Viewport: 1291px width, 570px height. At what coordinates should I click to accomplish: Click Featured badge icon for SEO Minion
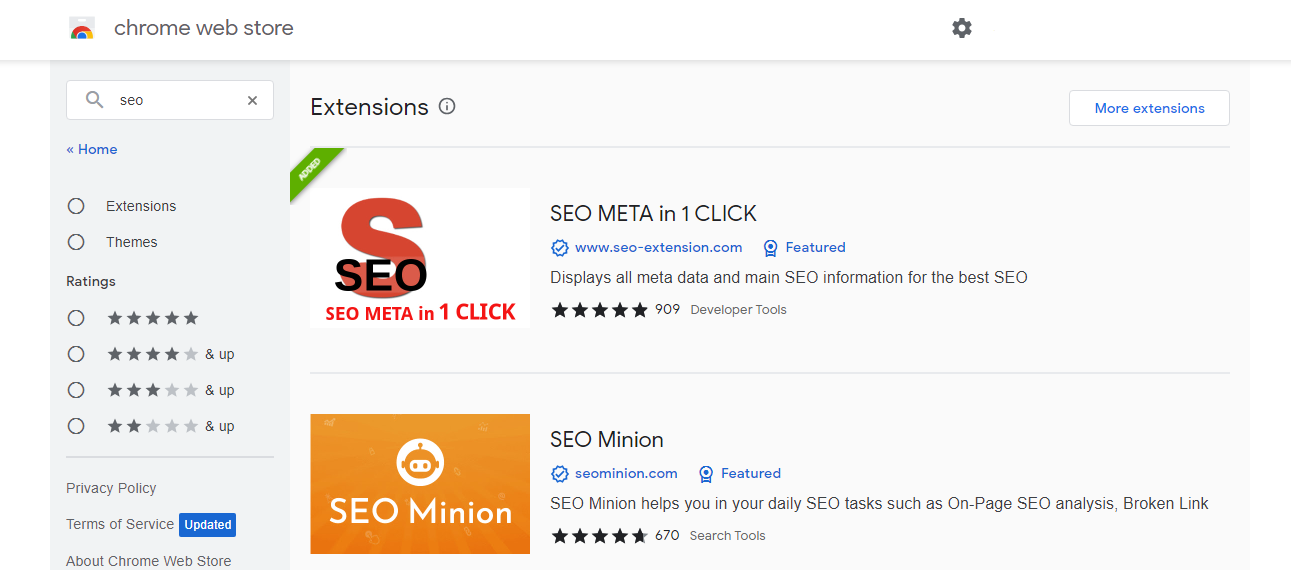click(x=706, y=474)
